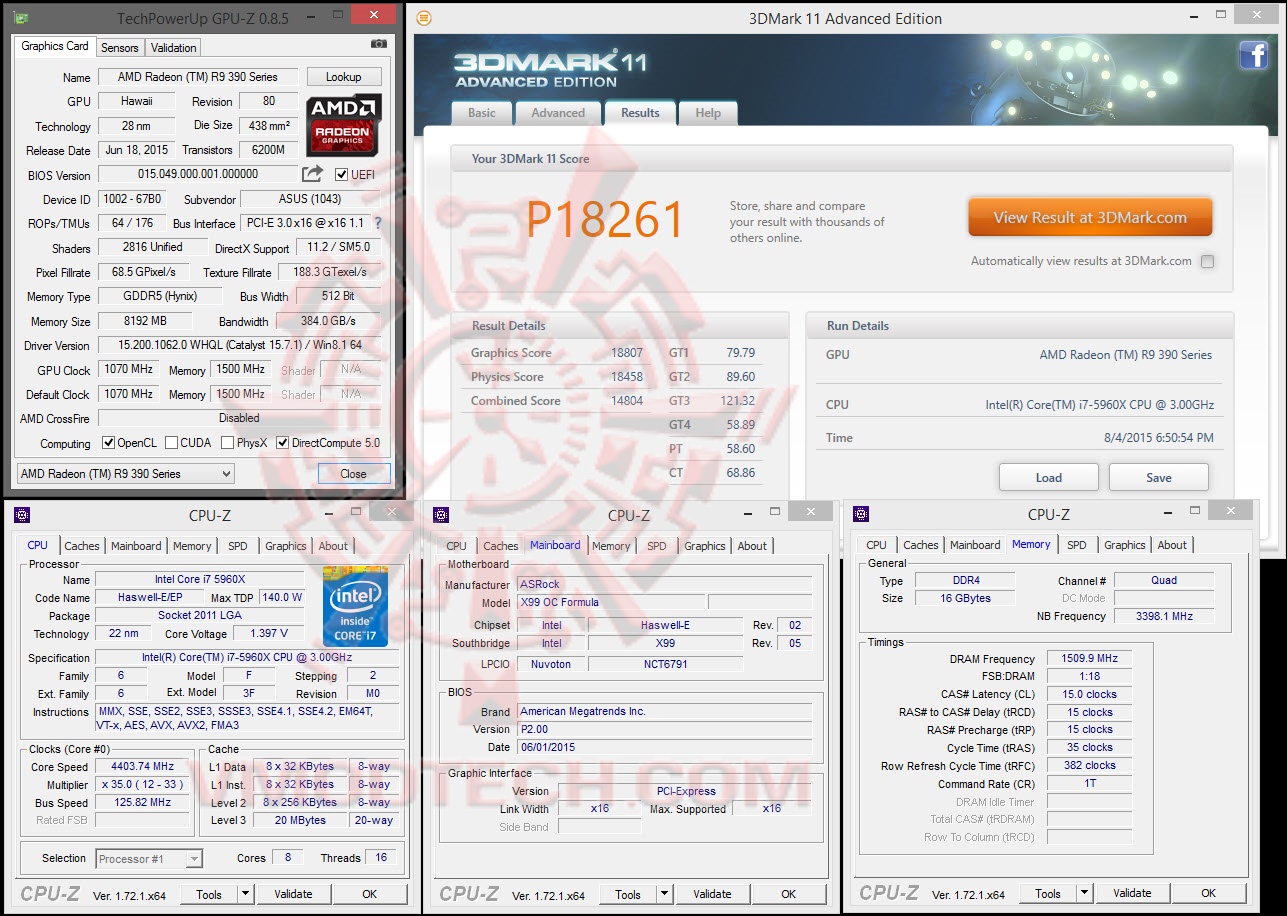The width and height of the screenshot is (1287, 916).
Task: Open the Processor #1 selection dropdown
Action: click(150, 858)
